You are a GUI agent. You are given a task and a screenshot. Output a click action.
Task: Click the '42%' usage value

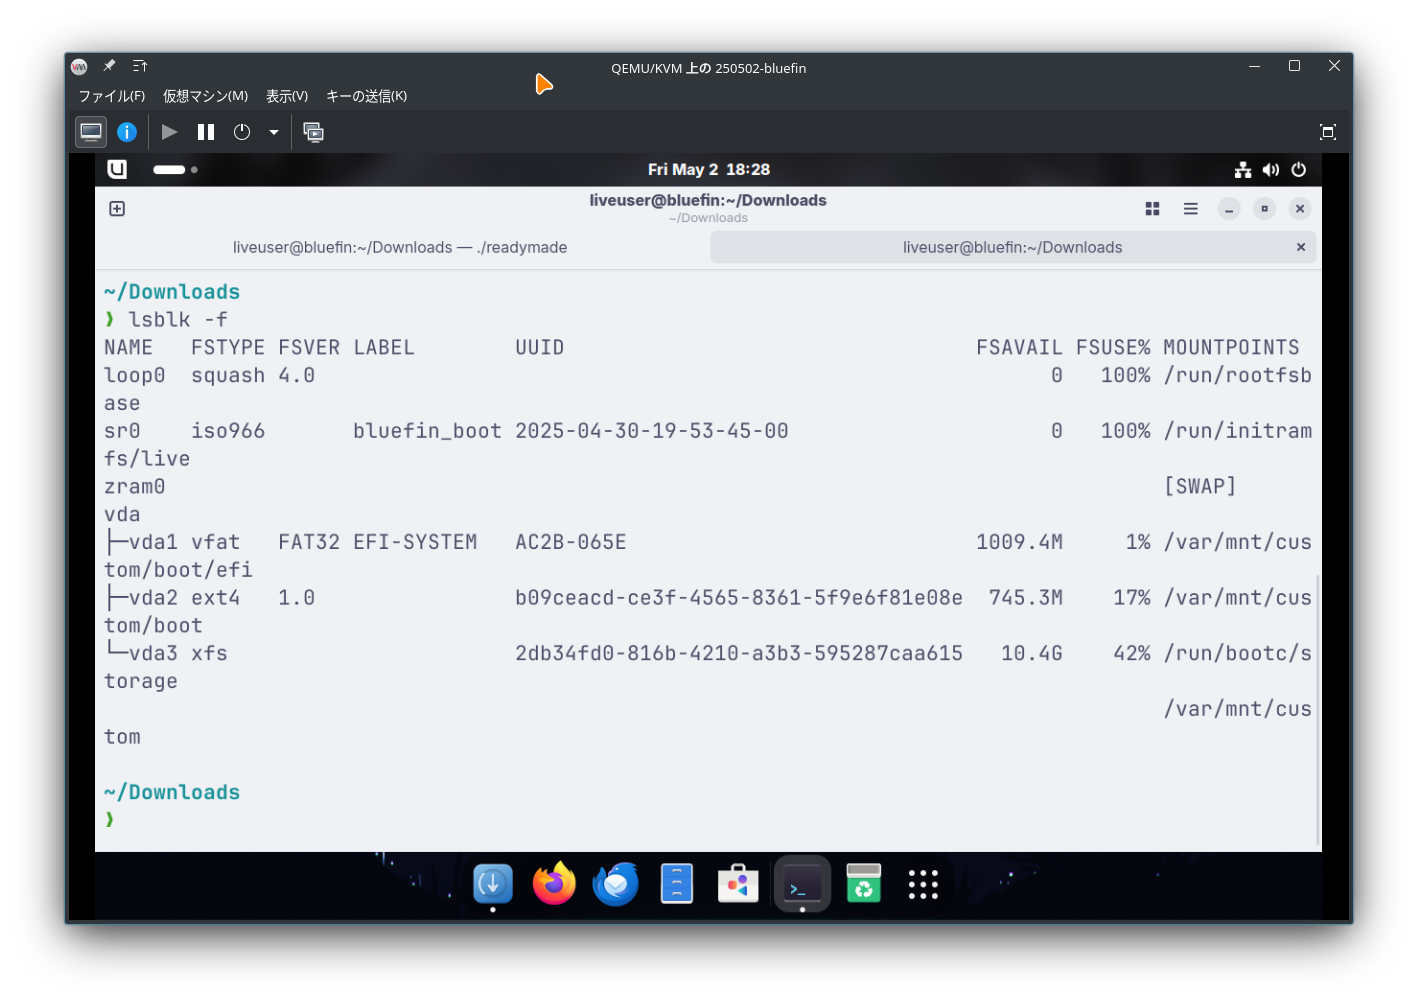(1132, 654)
